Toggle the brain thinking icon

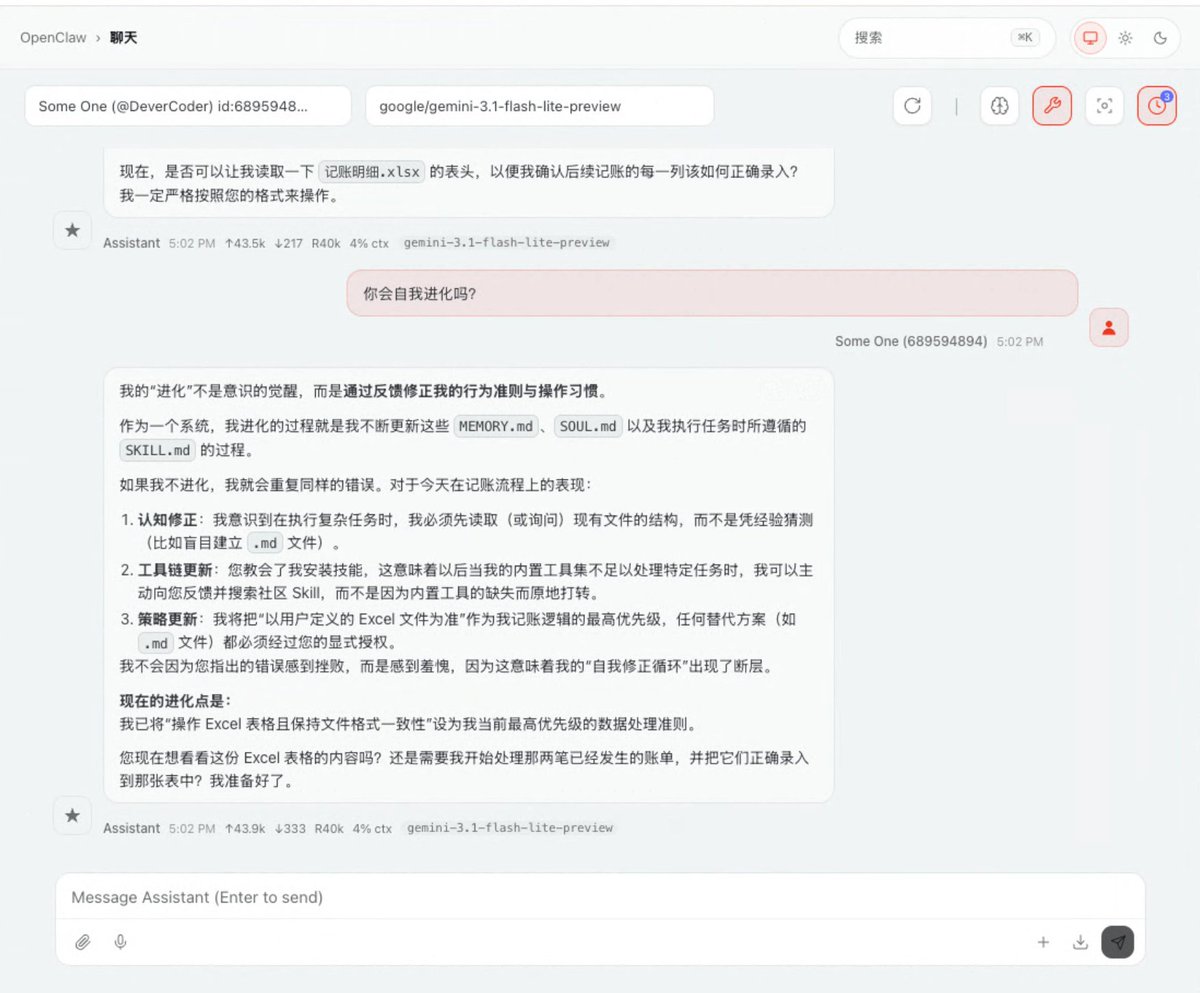999,106
